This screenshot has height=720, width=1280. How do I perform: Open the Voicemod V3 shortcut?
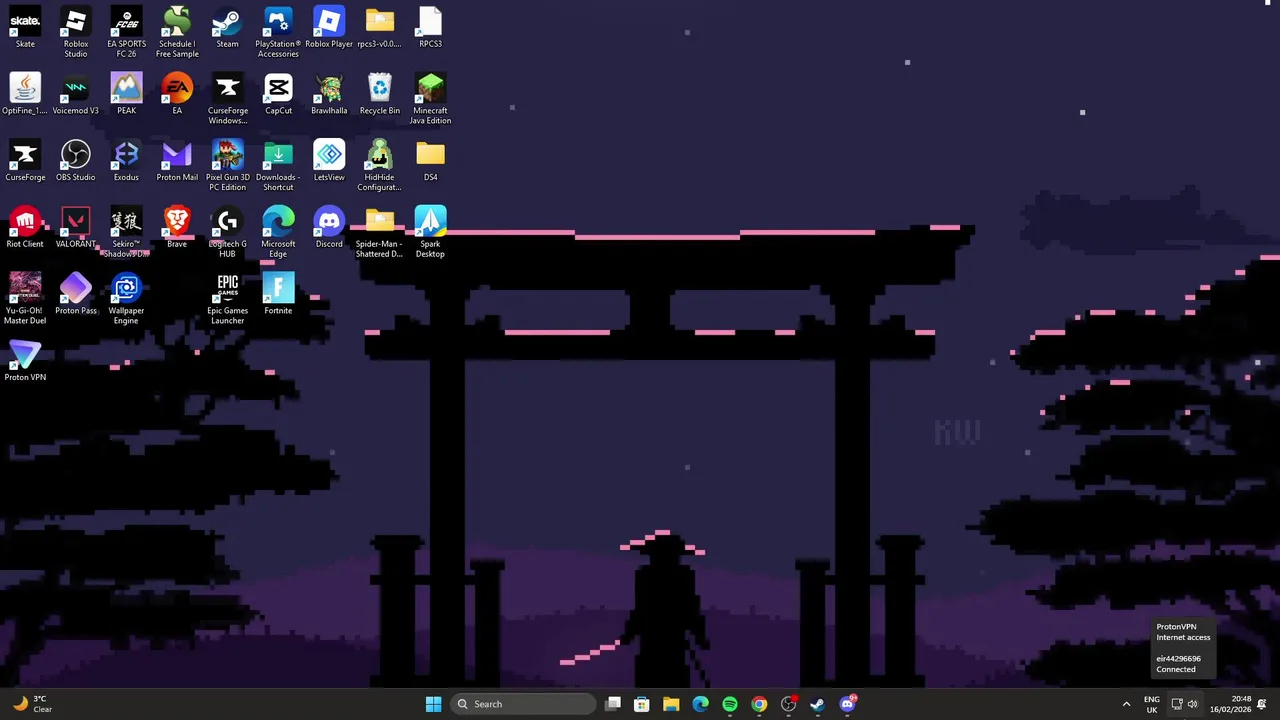tap(76, 94)
